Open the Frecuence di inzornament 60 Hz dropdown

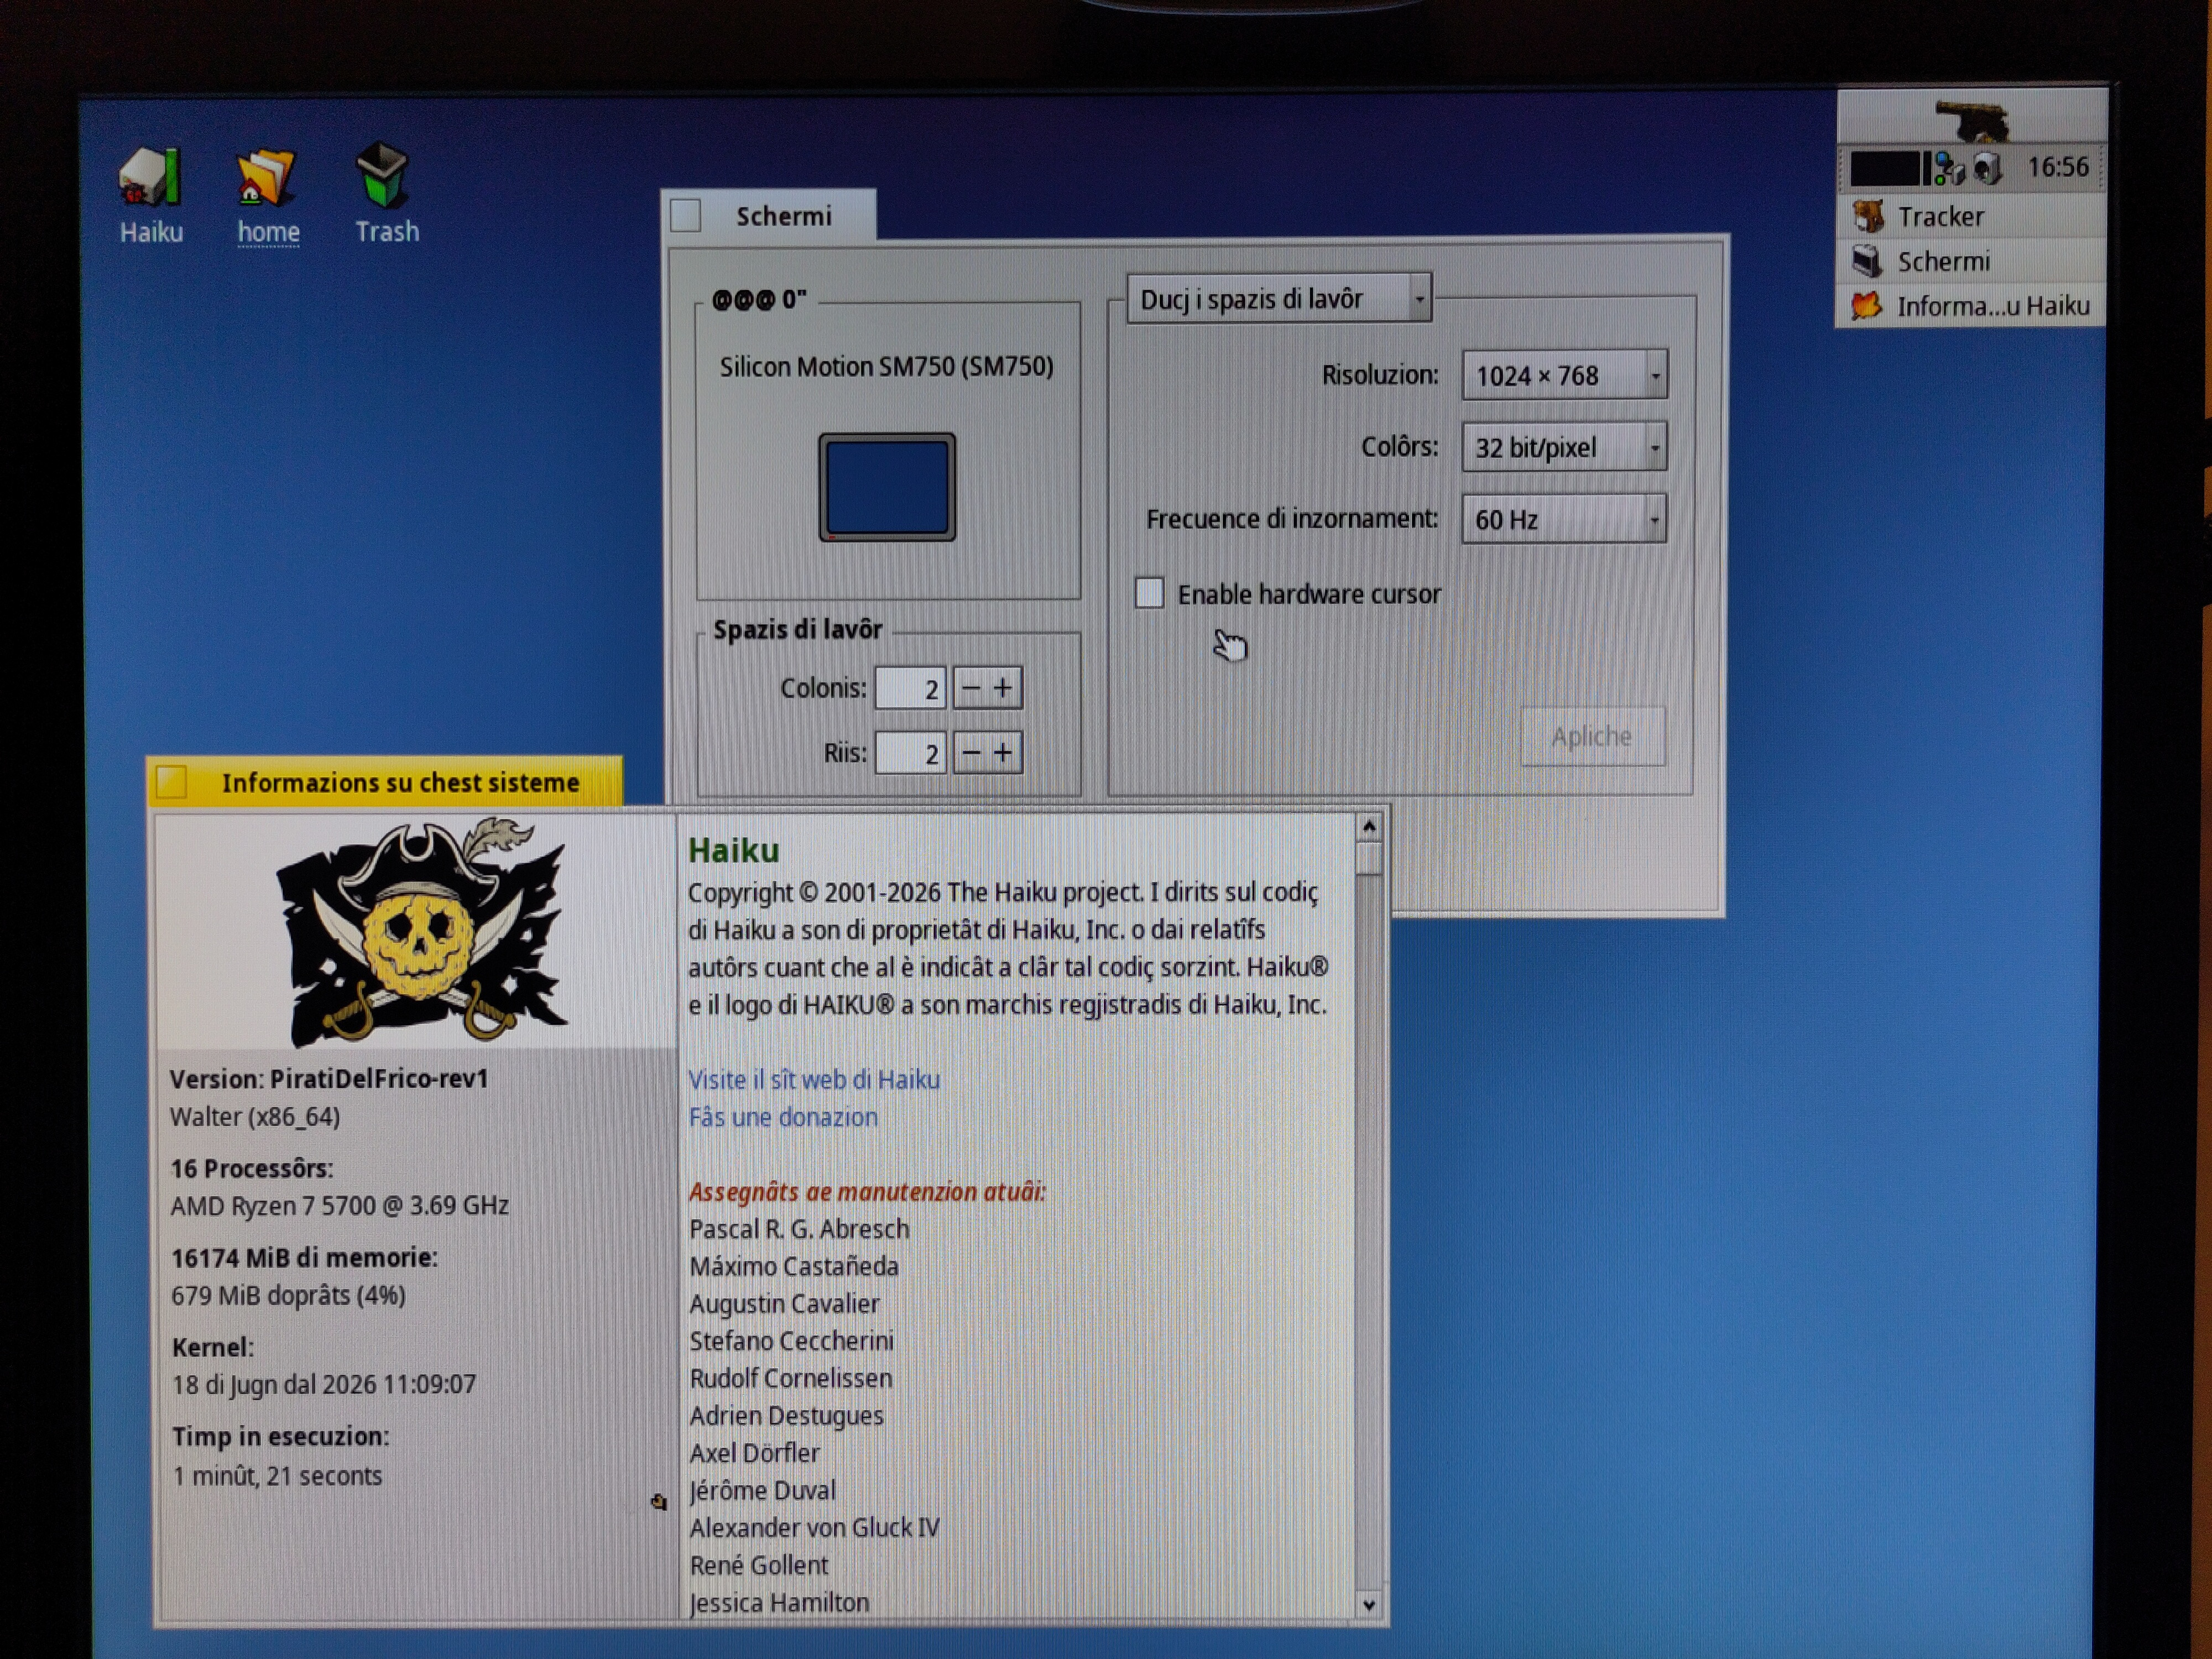tap(1564, 519)
